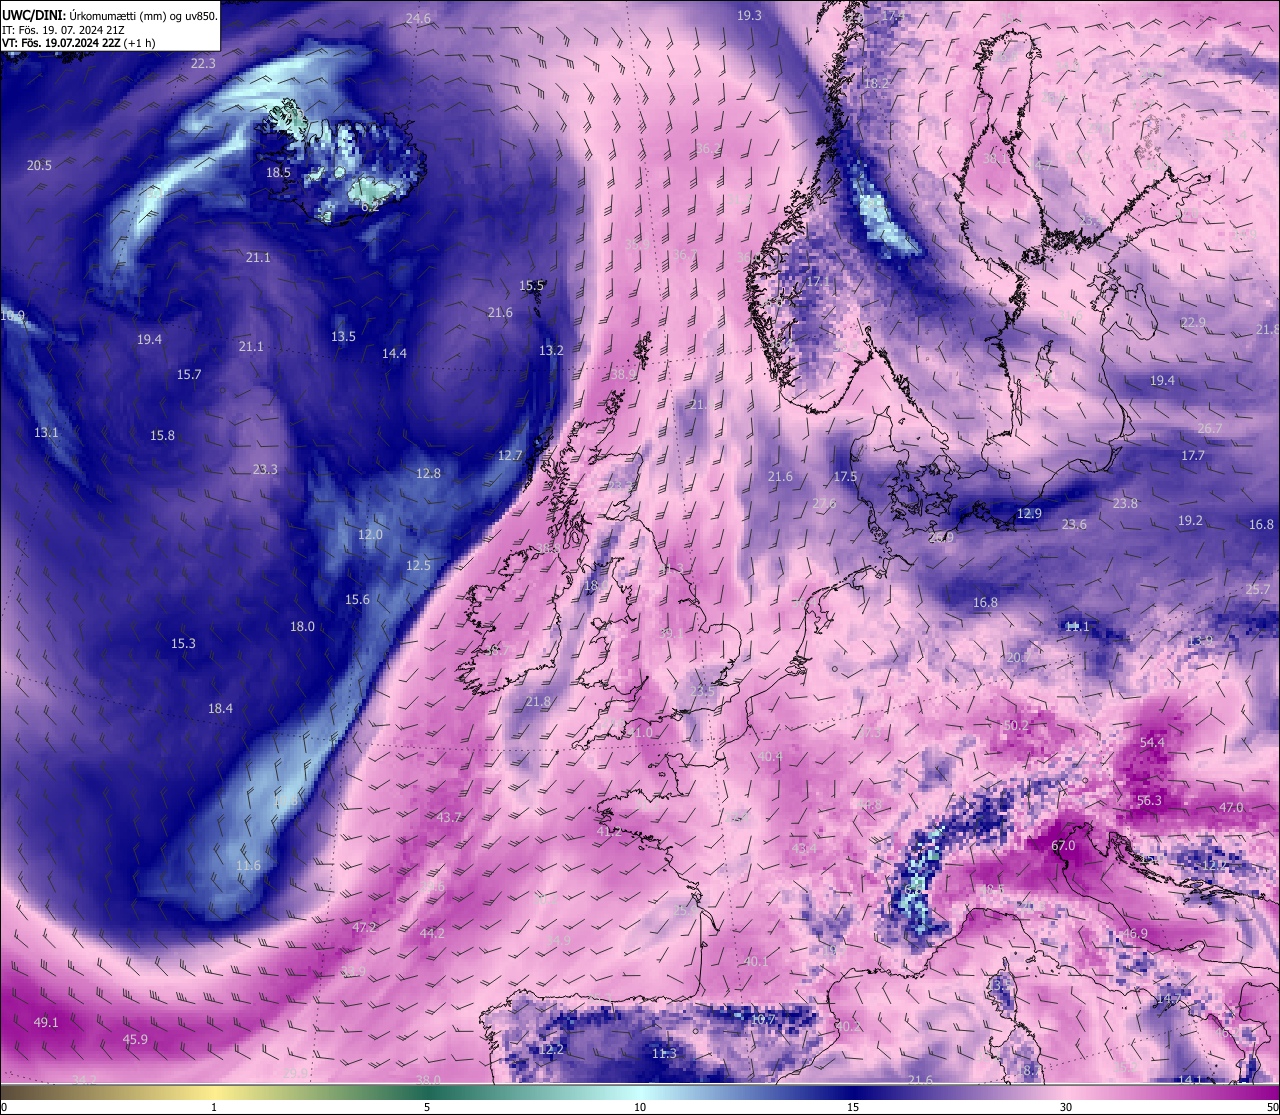Image resolution: width=1280 pixels, height=1115 pixels.
Task: Click the 10 tick label on the color scale
Action: coord(640,1107)
